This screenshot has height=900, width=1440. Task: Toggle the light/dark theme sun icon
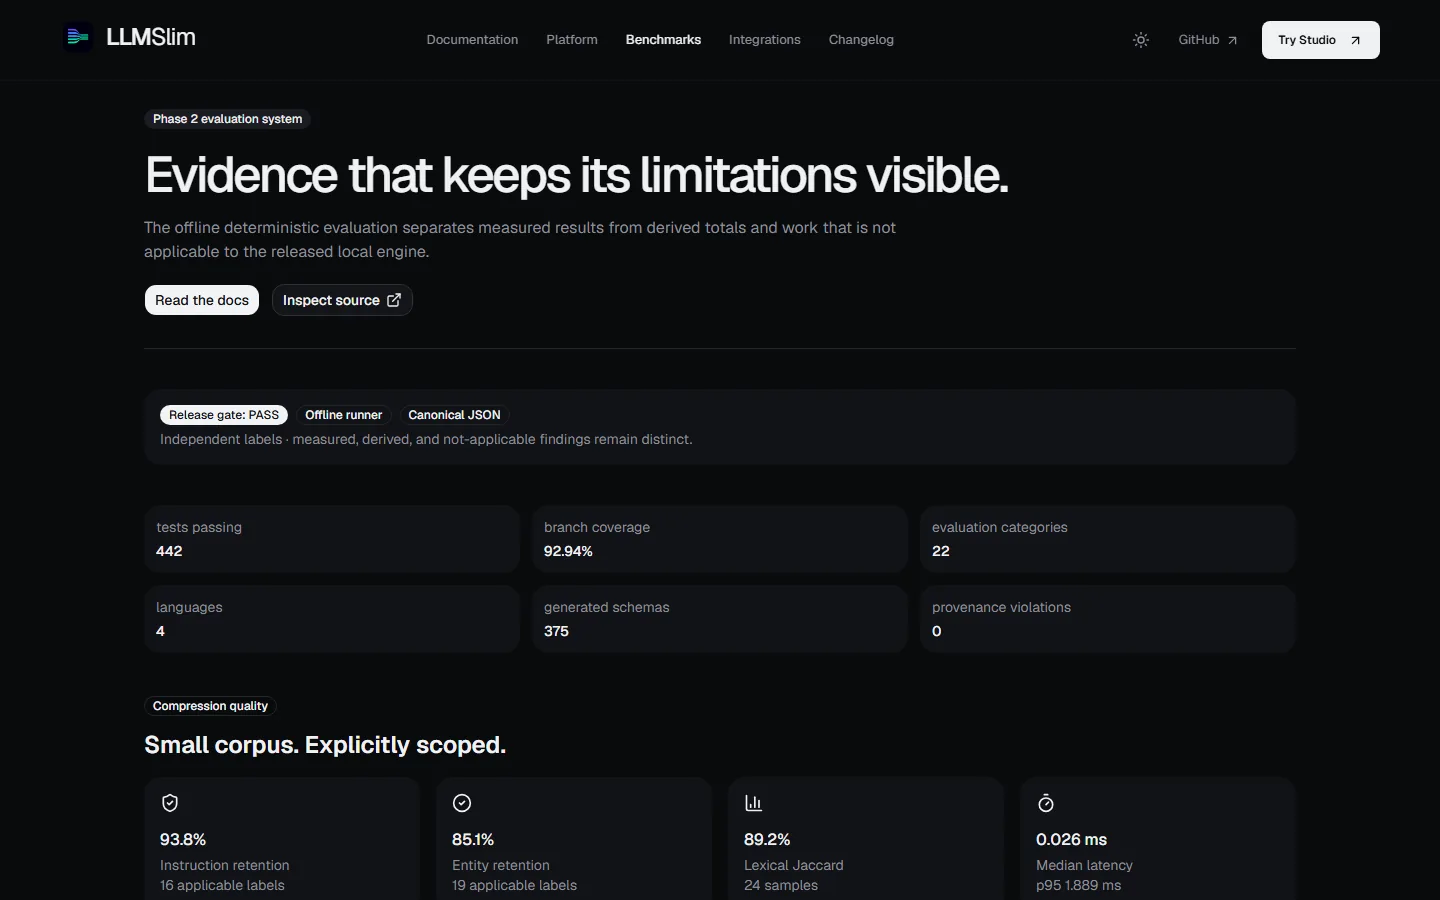coord(1141,40)
